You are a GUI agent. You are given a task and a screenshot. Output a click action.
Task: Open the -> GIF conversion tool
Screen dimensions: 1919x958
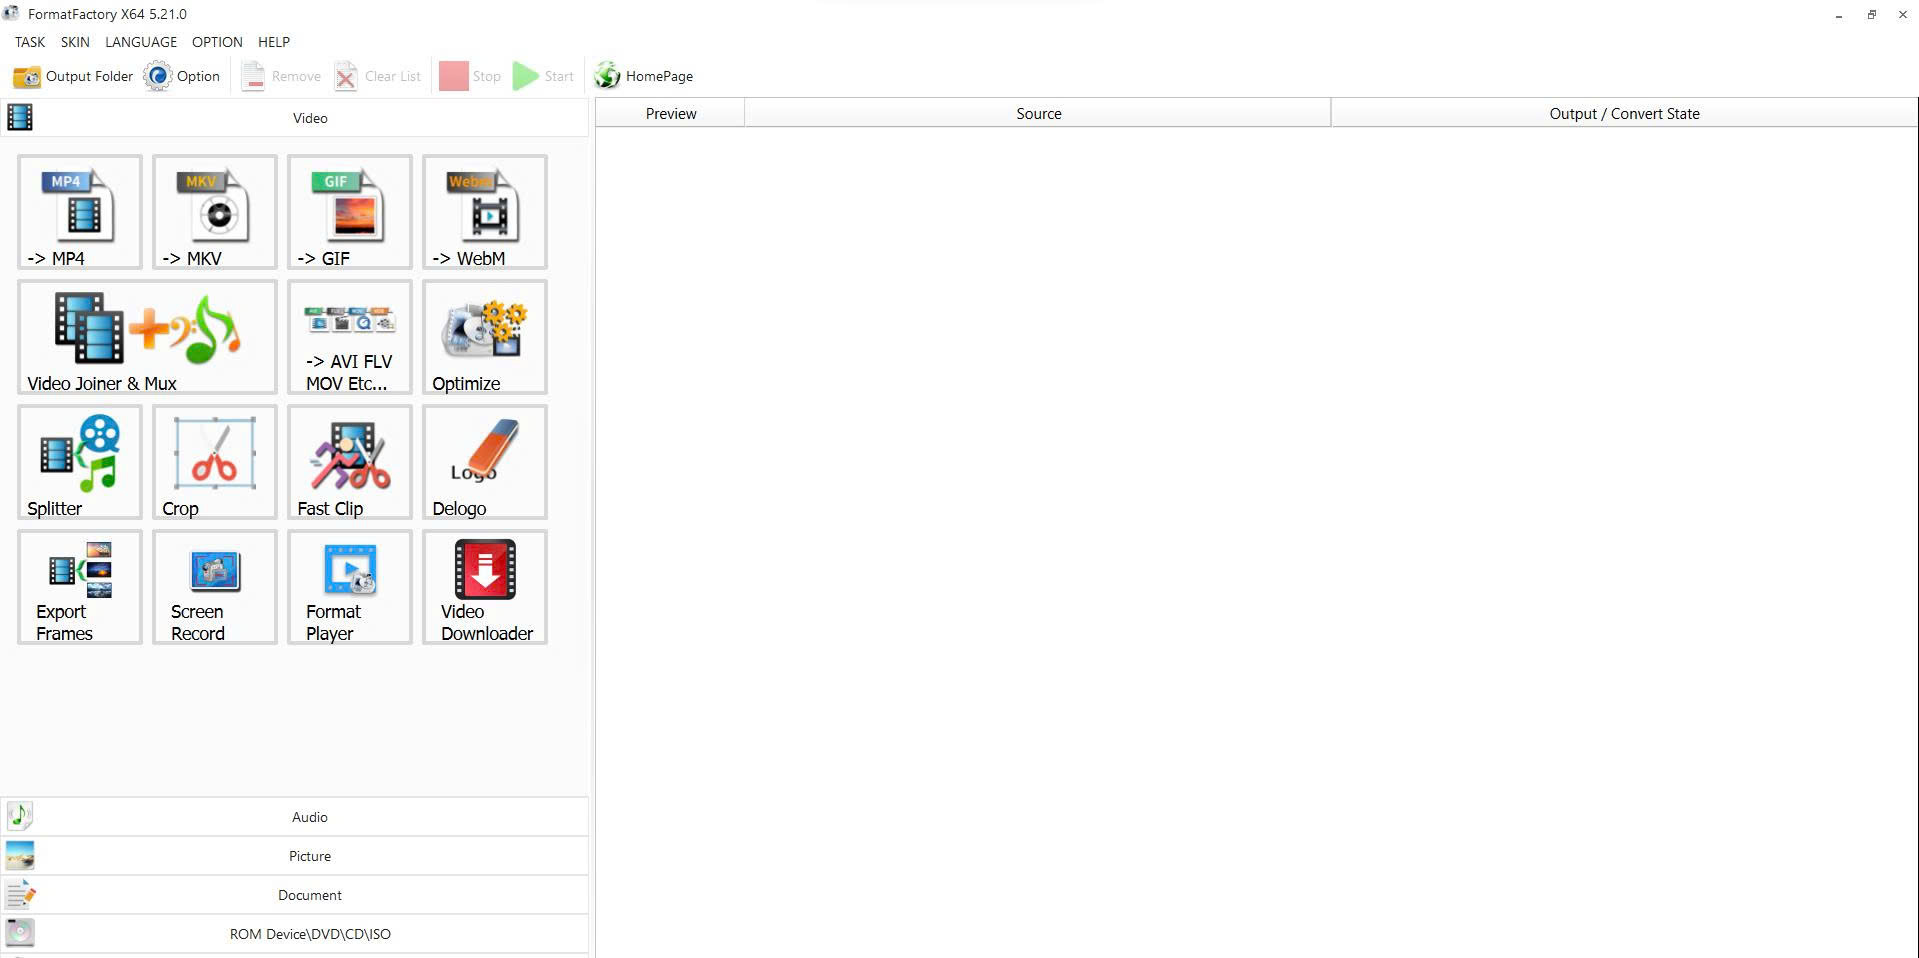350,212
